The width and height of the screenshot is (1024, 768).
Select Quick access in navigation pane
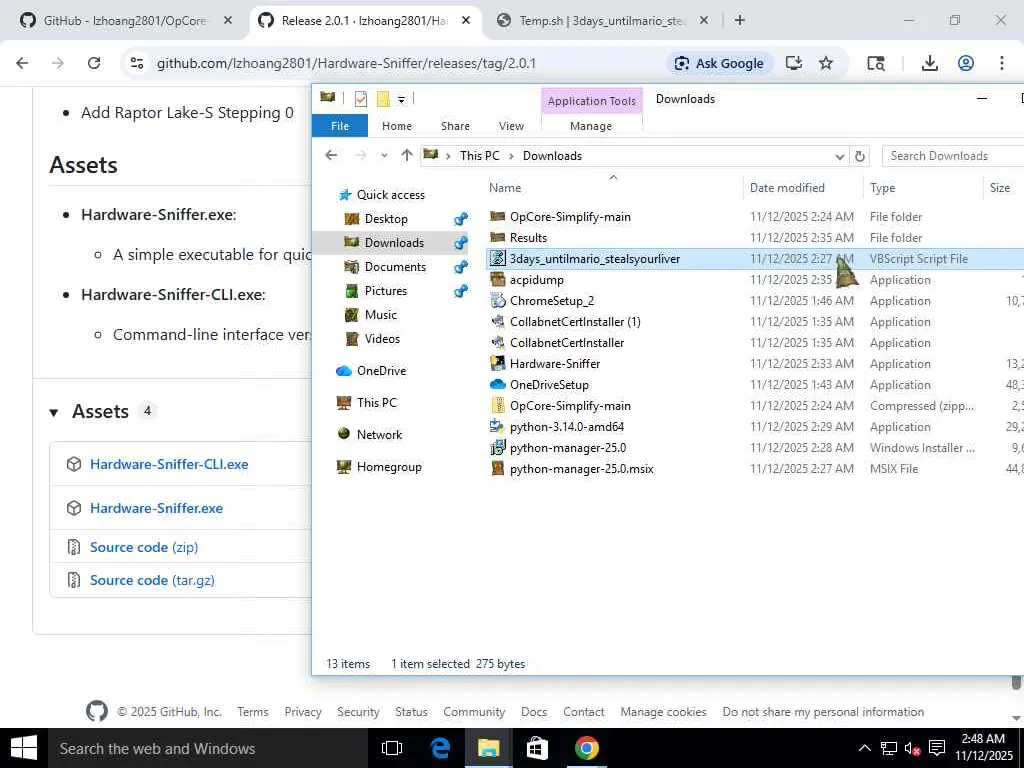pyautogui.click(x=391, y=195)
